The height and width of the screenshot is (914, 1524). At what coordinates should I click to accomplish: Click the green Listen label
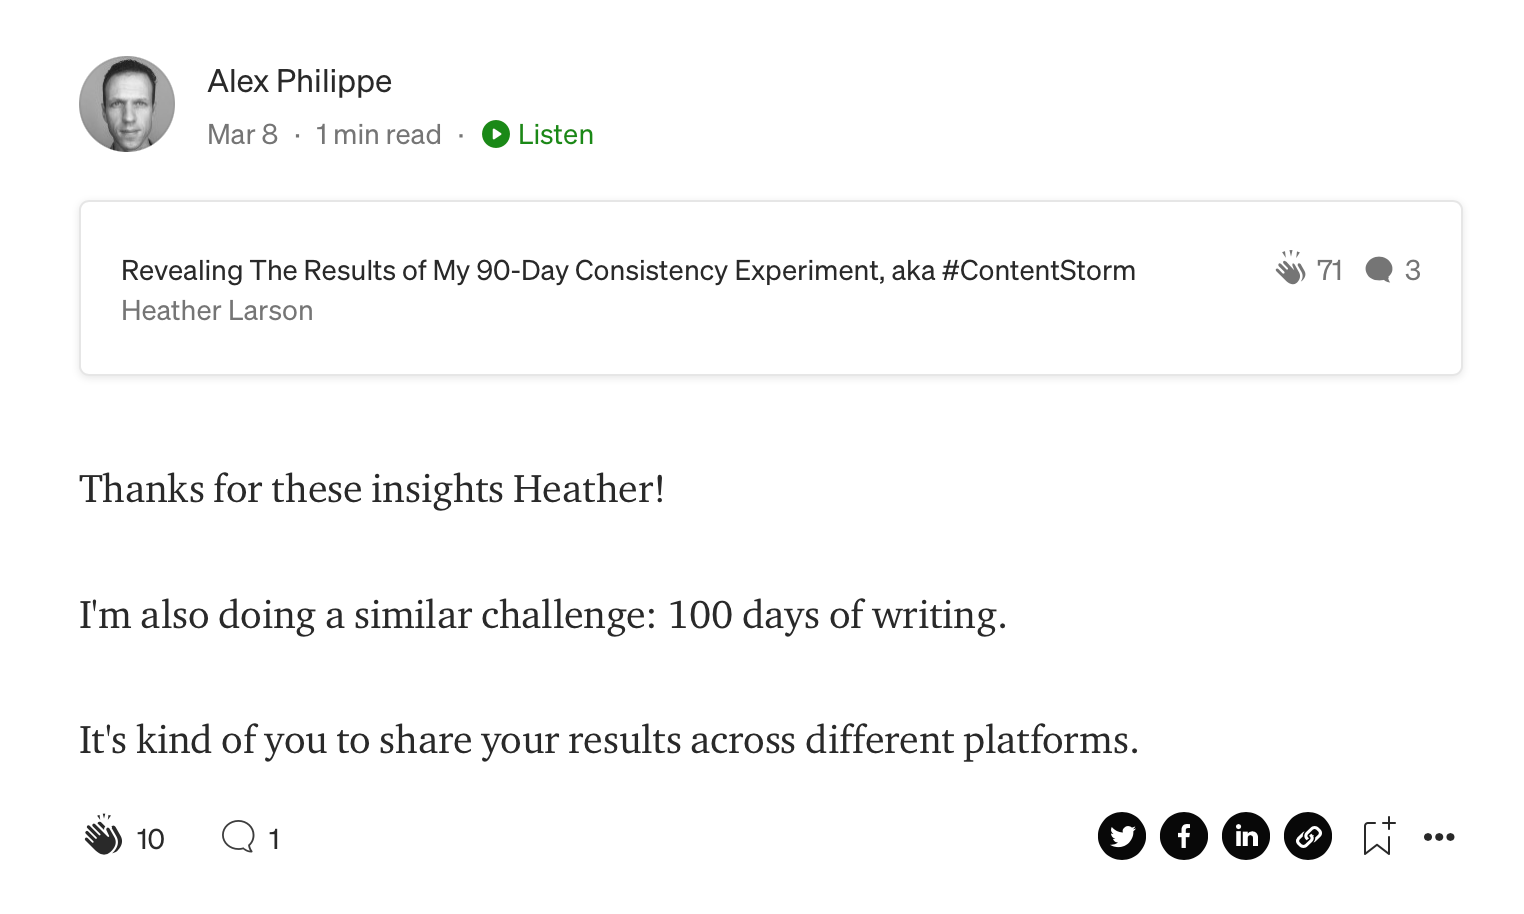coord(556,134)
